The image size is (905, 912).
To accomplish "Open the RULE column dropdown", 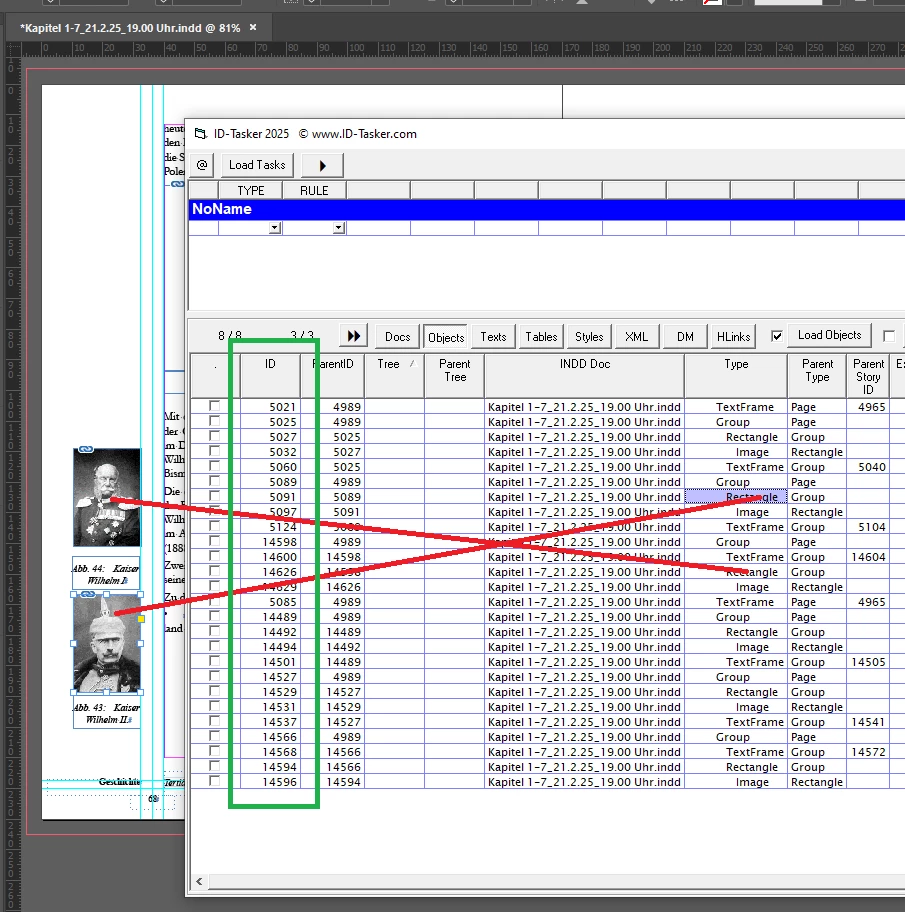I will (x=339, y=228).
